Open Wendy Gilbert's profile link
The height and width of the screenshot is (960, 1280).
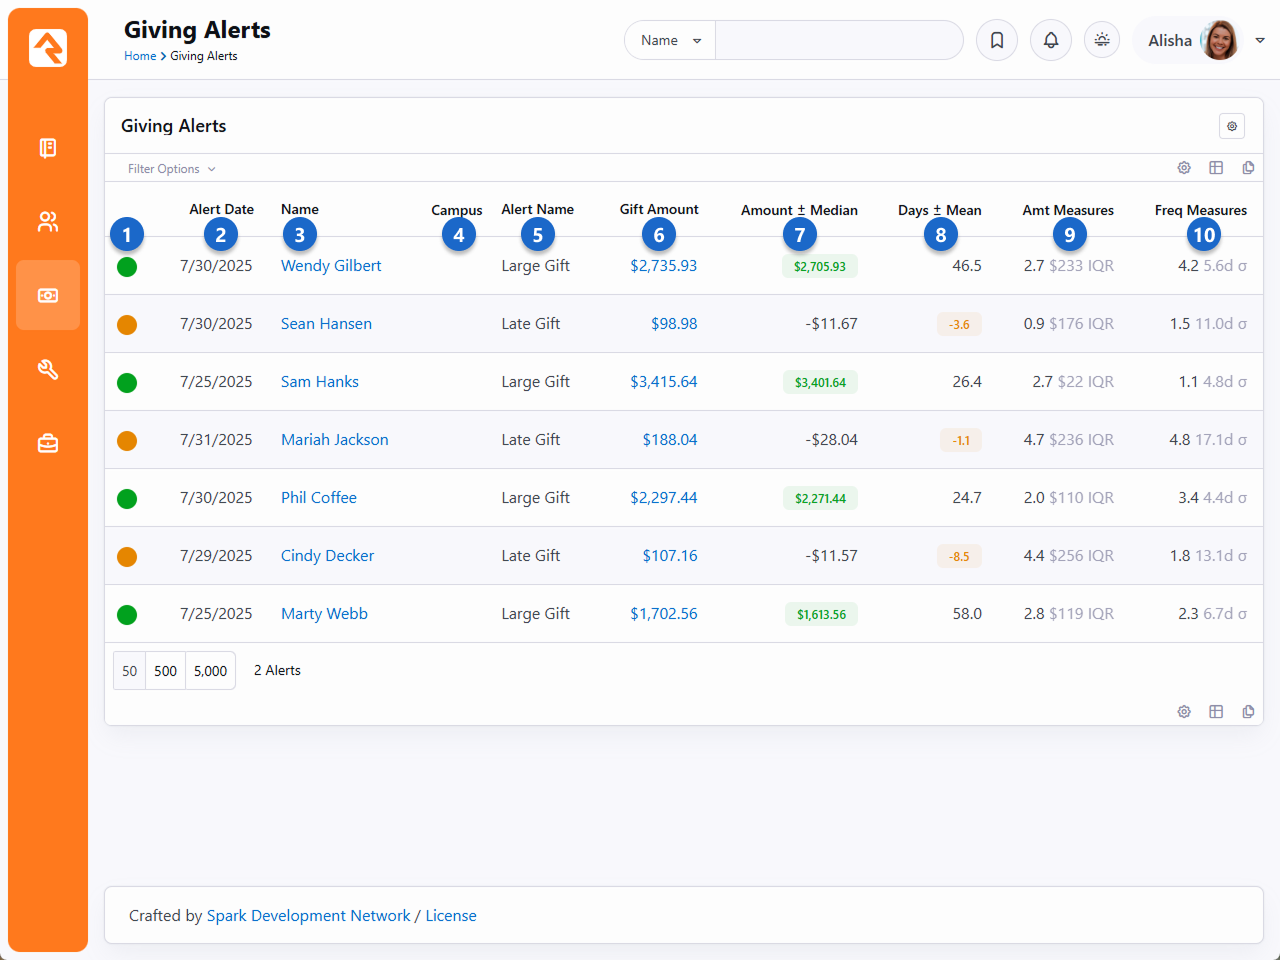(331, 266)
